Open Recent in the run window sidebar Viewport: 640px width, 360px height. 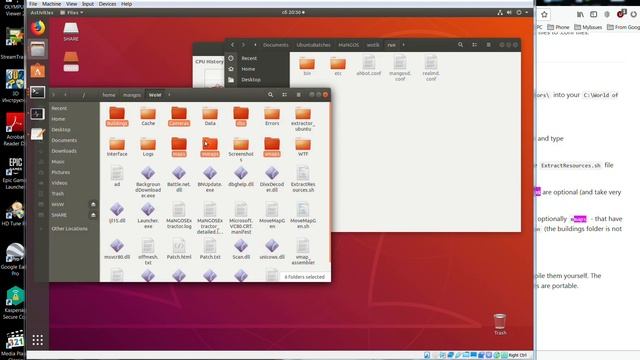(249, 58)
